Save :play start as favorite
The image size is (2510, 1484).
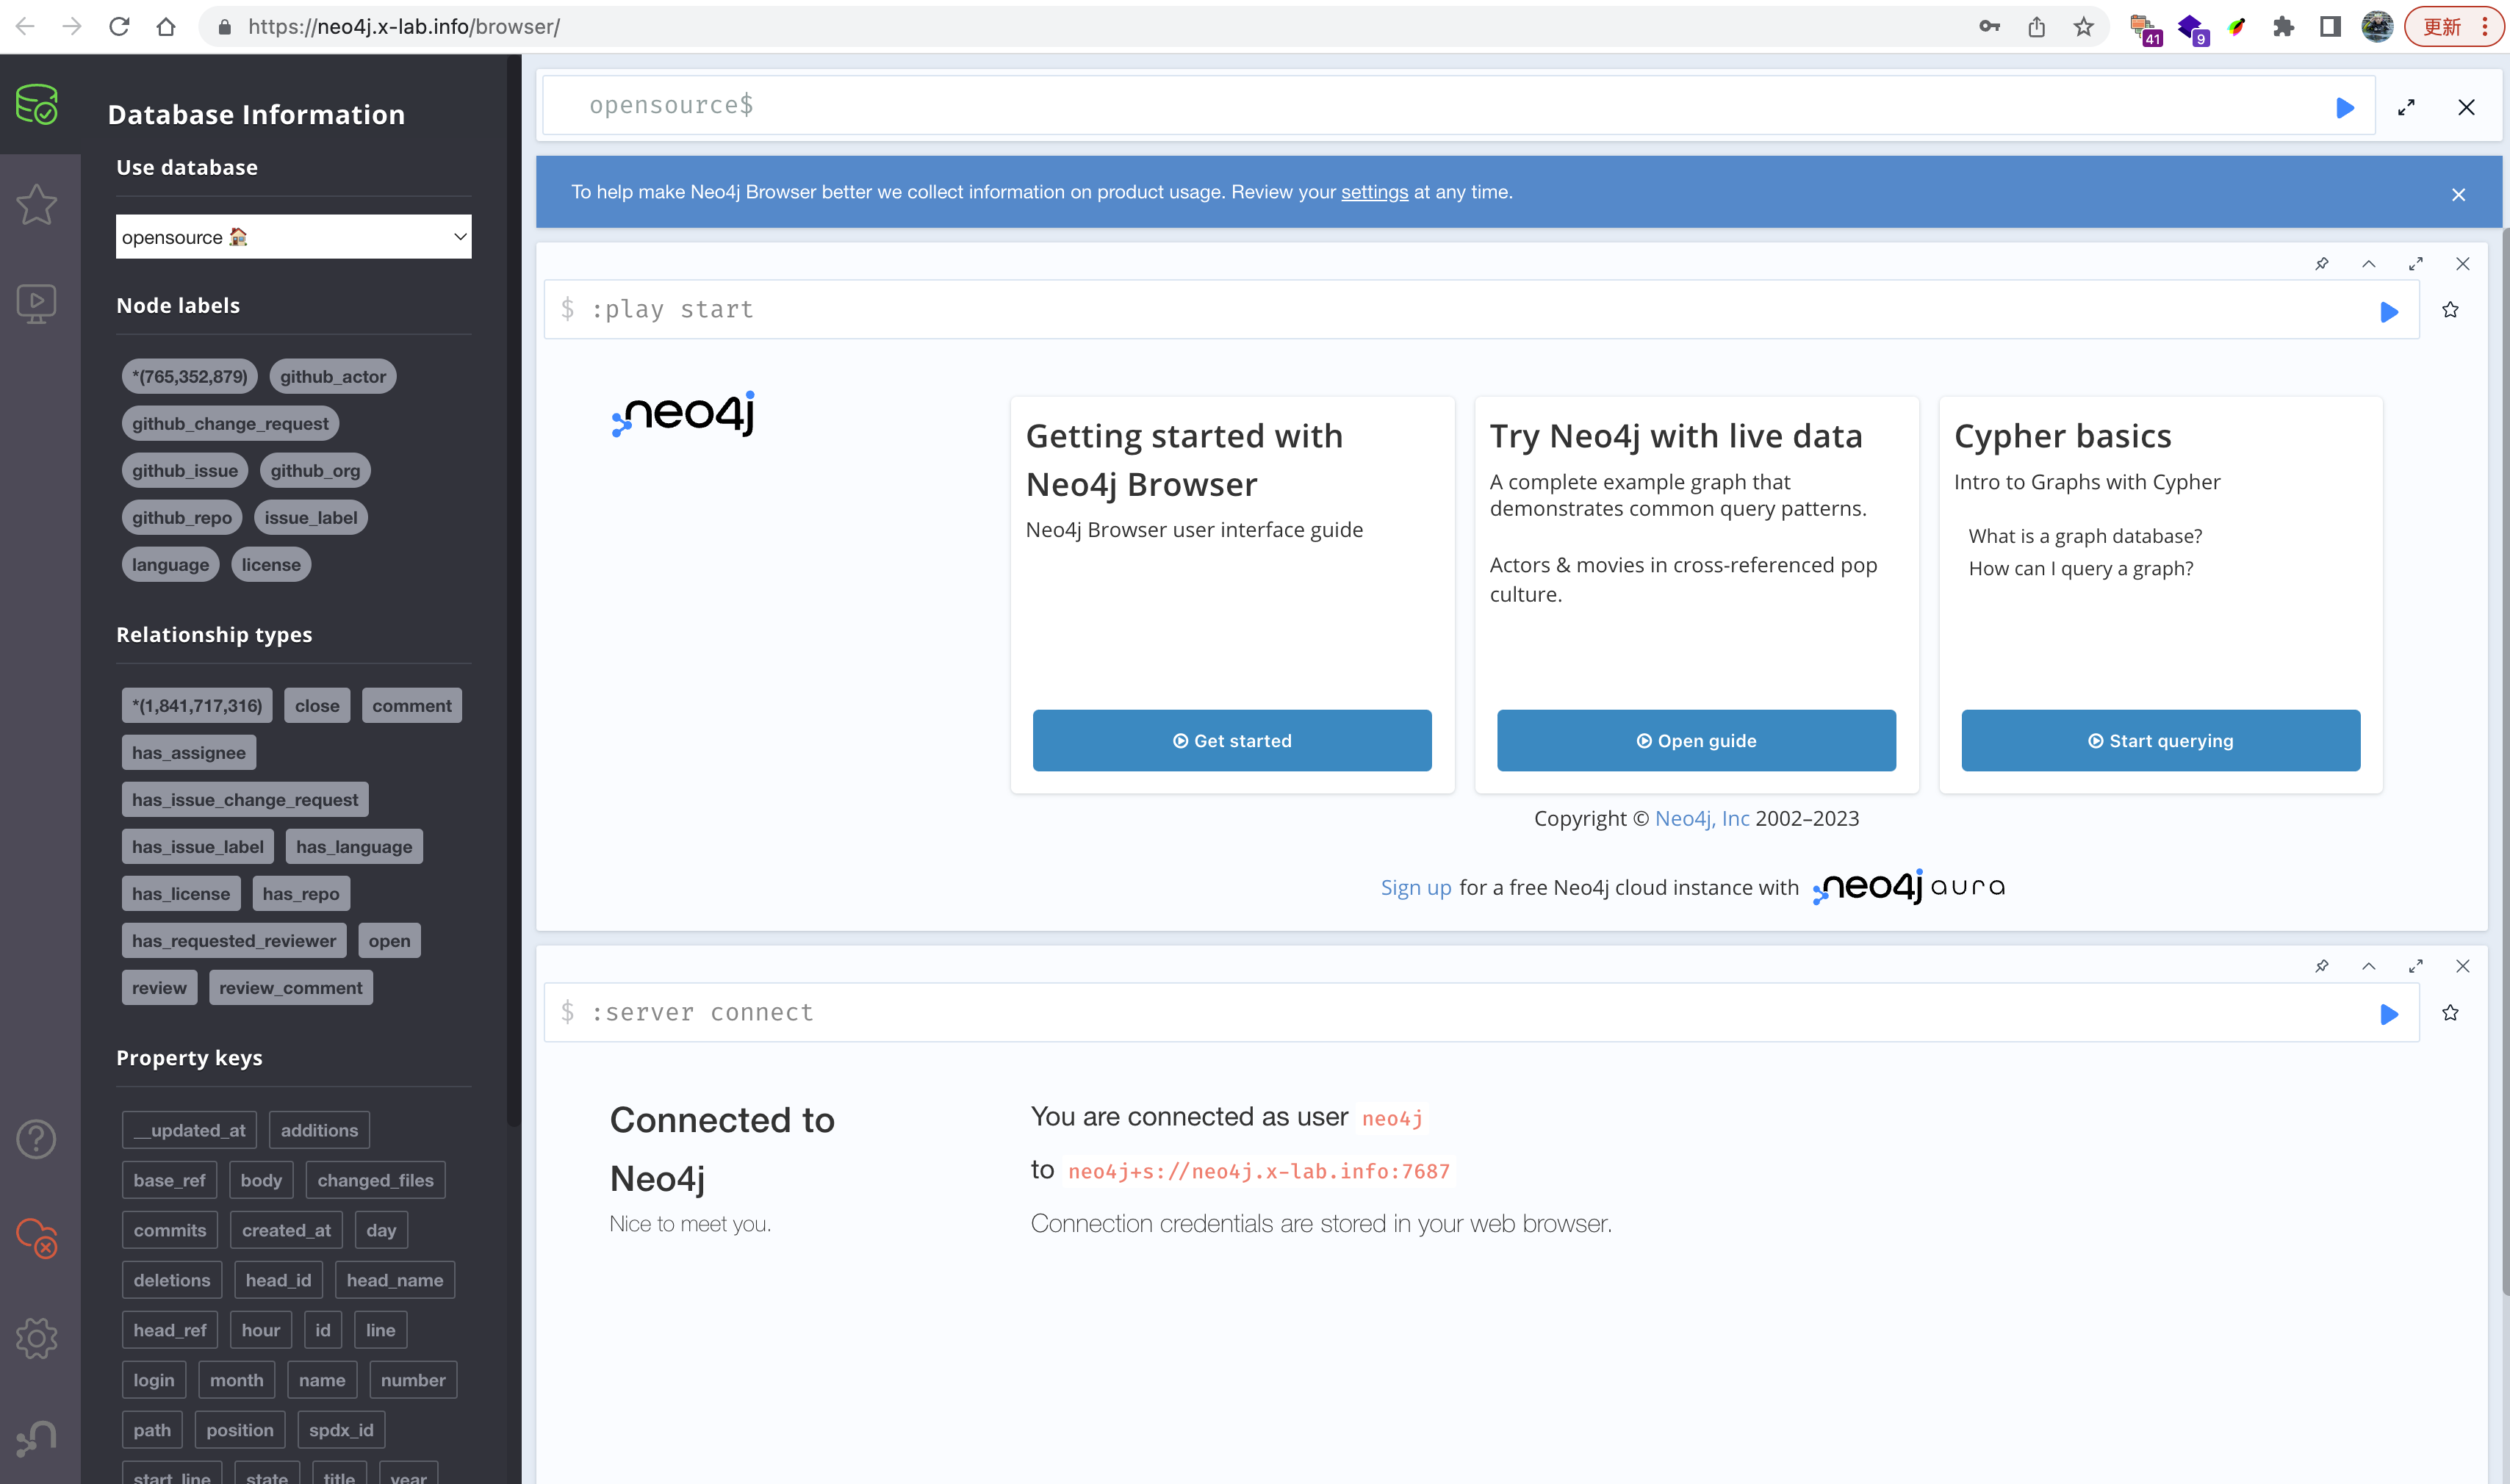pyautogui.click(x=2450, y=310)
